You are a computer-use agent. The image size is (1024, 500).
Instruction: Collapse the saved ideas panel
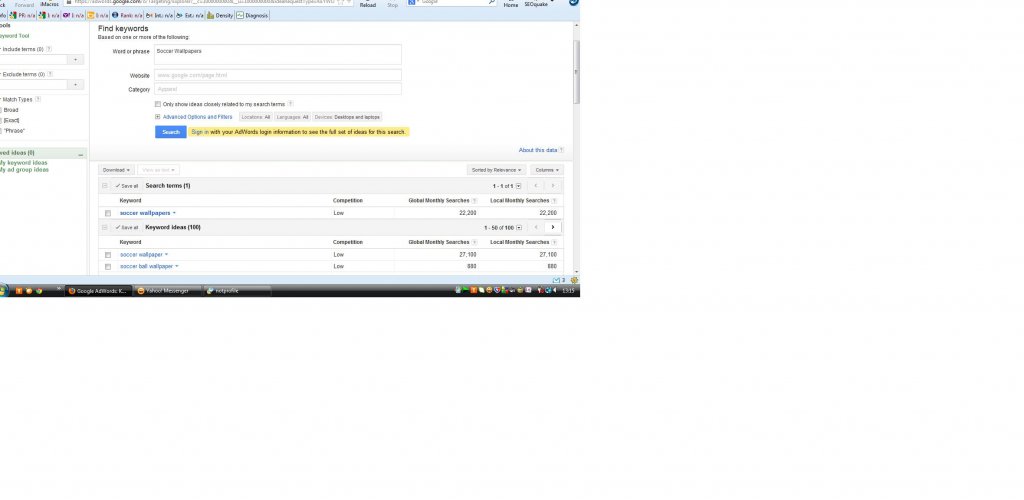click(x=80, y=154)
